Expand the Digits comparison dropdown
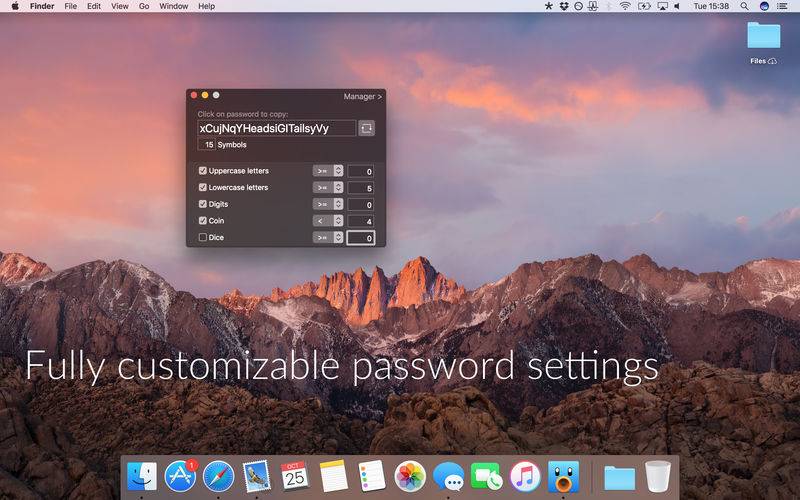Image resolution: width=800 pixels, height=500 pixels. [327, 204]
